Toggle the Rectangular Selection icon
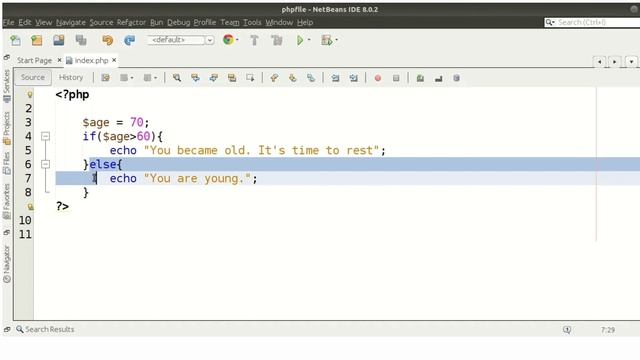 click(x=250, y=78)
